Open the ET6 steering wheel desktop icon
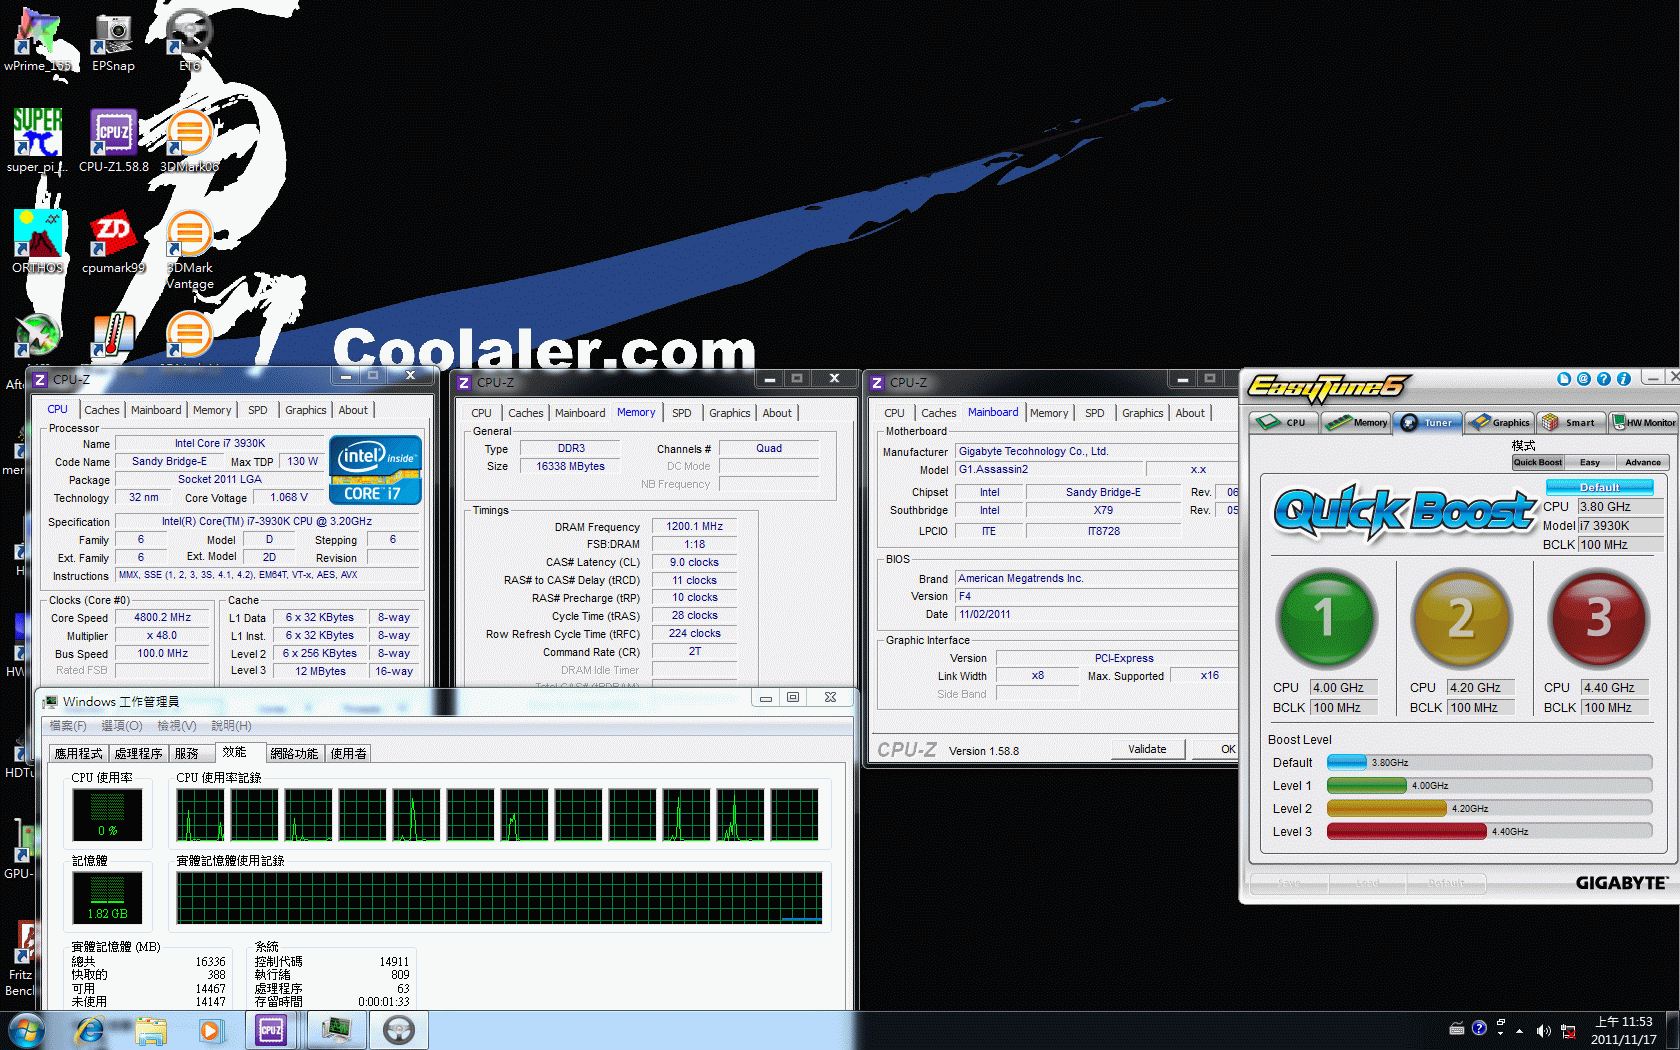Viewport: 1680px width, 1050px height. tap(189, 38)
